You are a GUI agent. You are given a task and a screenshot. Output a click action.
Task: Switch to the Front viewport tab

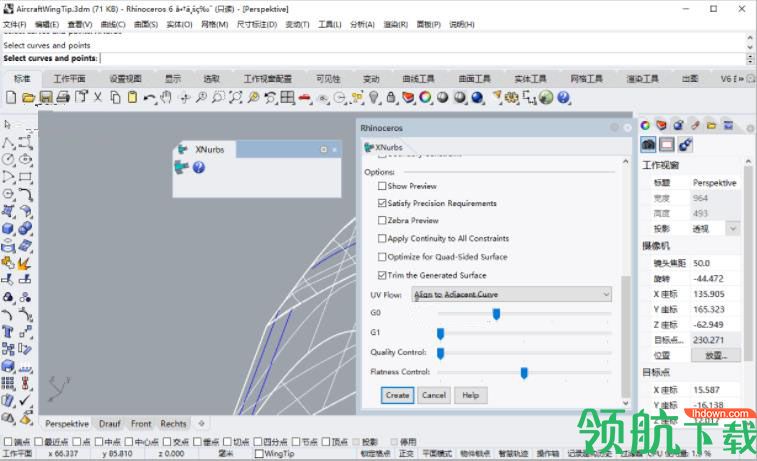141,423
